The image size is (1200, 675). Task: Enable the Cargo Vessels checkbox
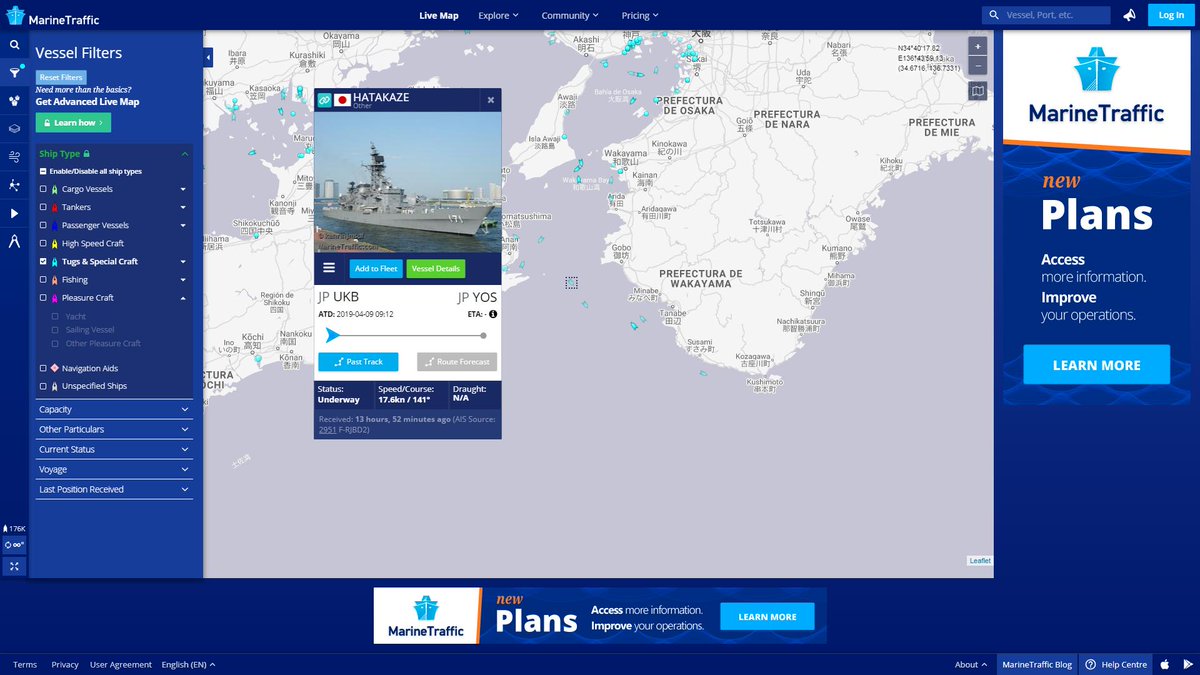pos(43,189)
